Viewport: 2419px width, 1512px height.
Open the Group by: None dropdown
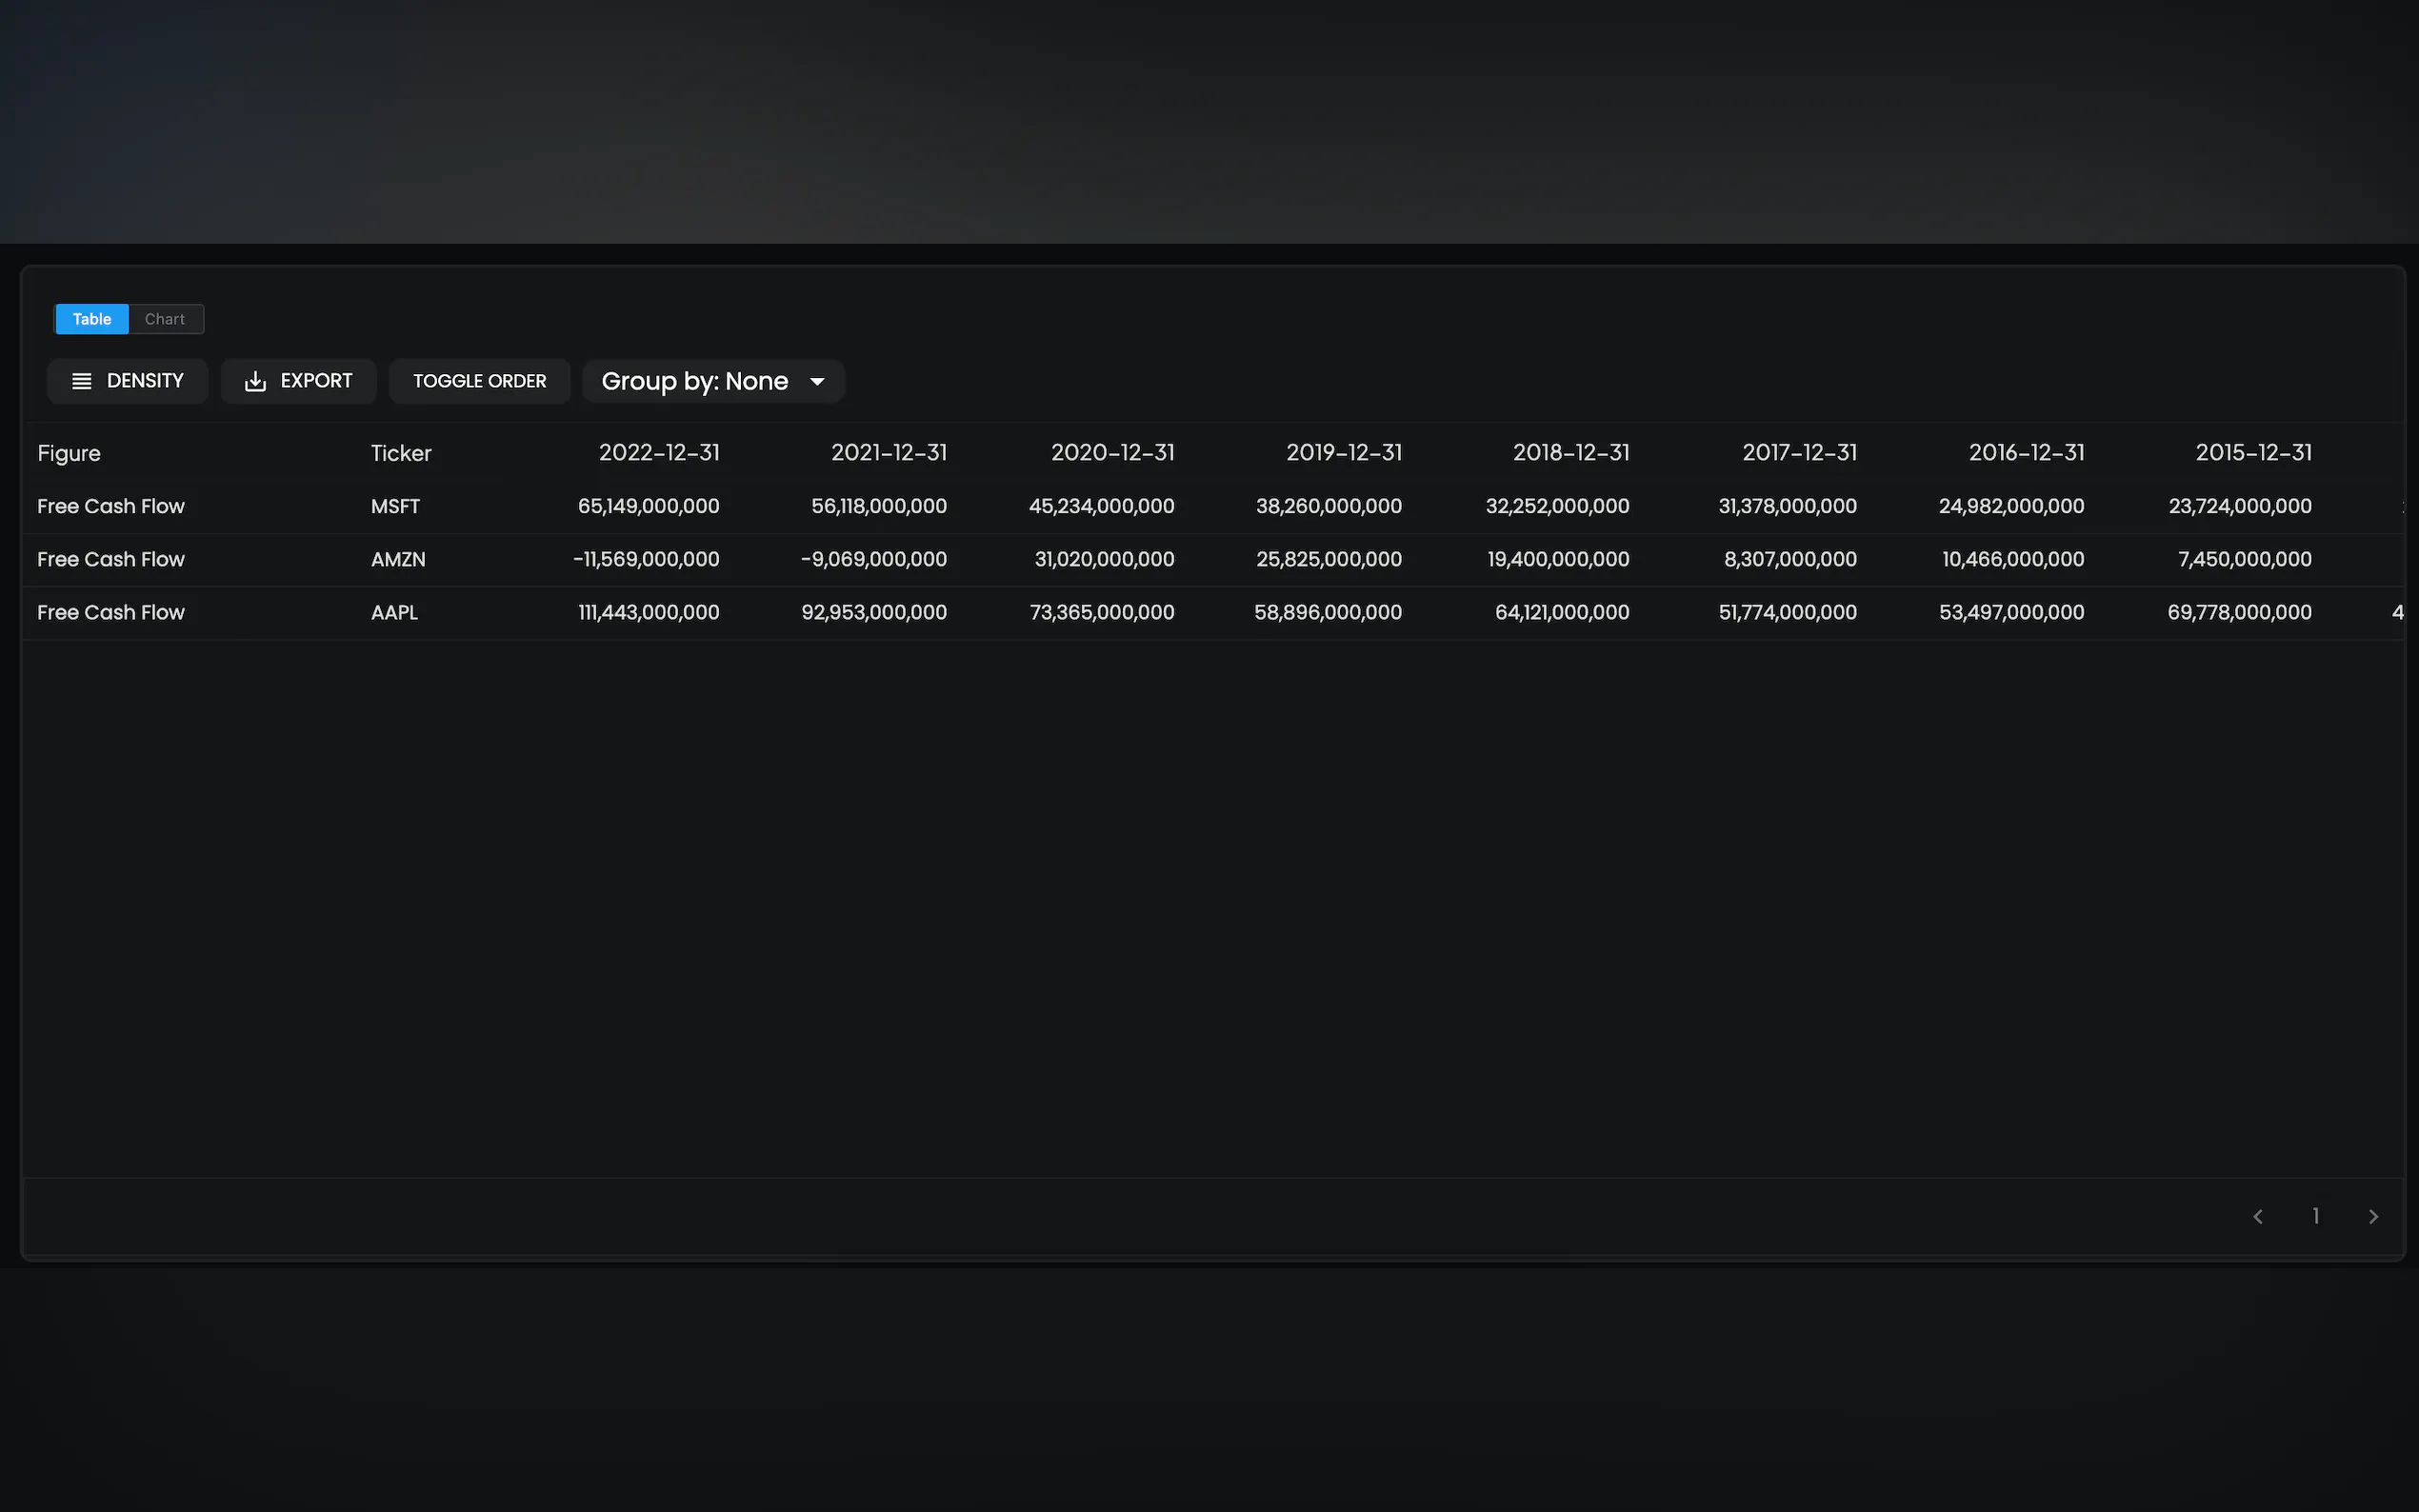coord(695,381)
